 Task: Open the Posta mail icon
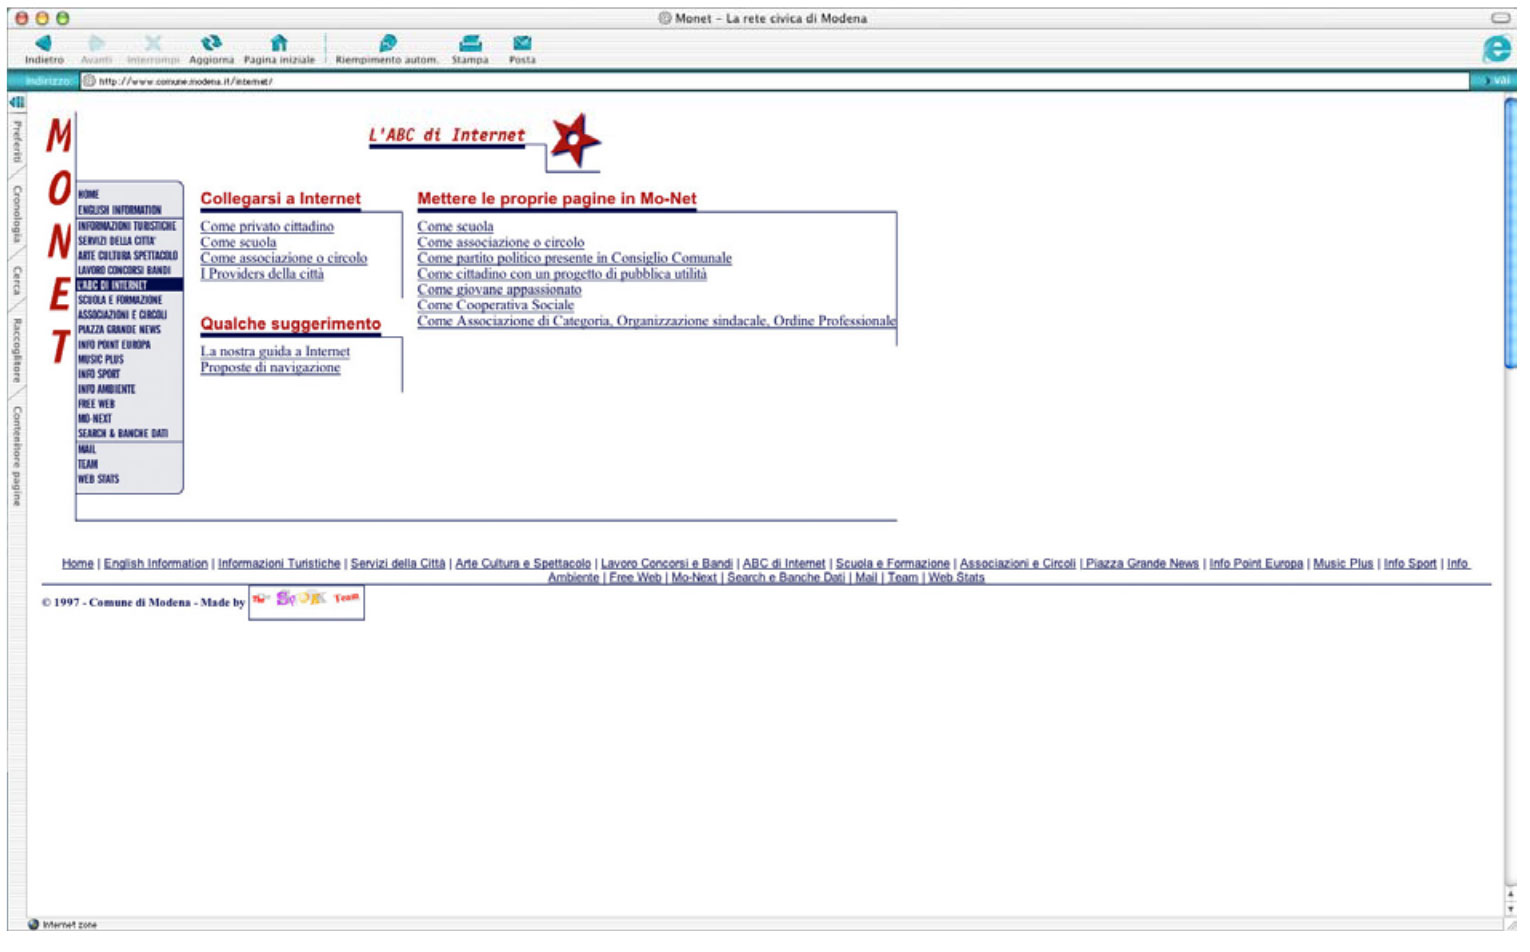tap(522, 43)
